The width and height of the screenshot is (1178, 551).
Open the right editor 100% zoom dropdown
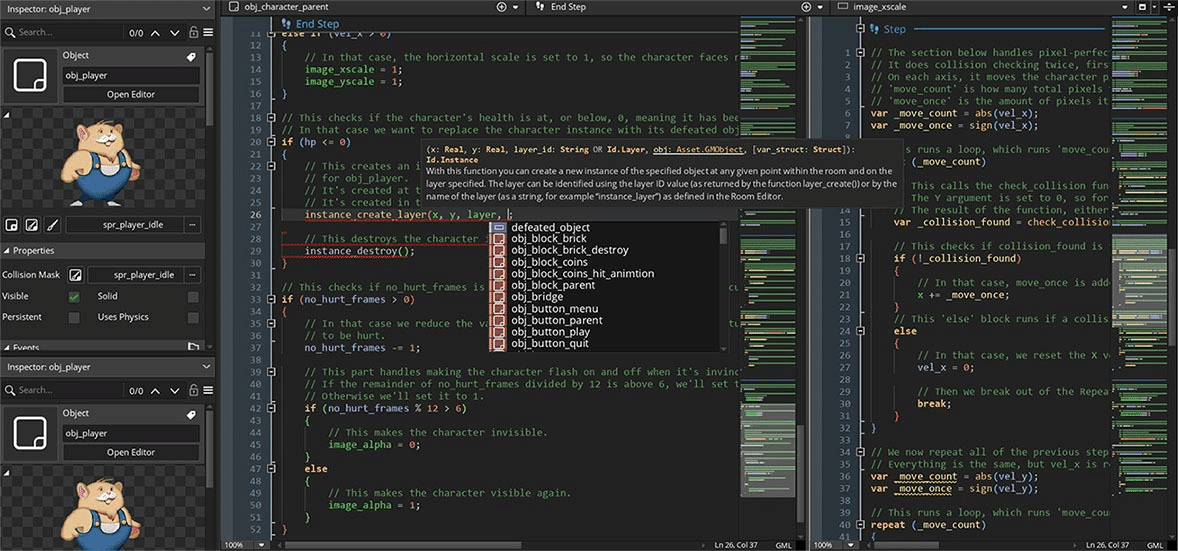[851, 544]
